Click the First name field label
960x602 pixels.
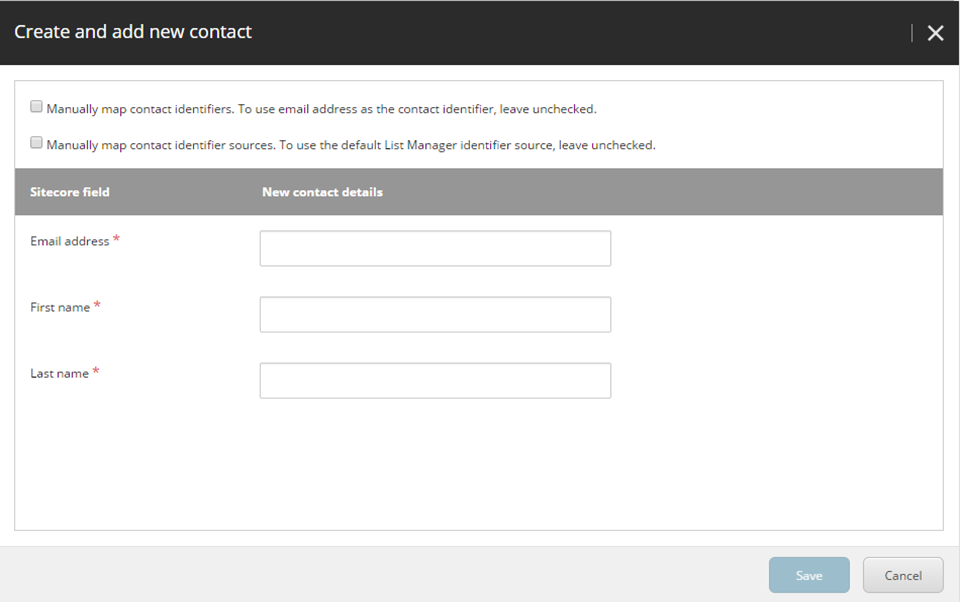click(59, 307)
